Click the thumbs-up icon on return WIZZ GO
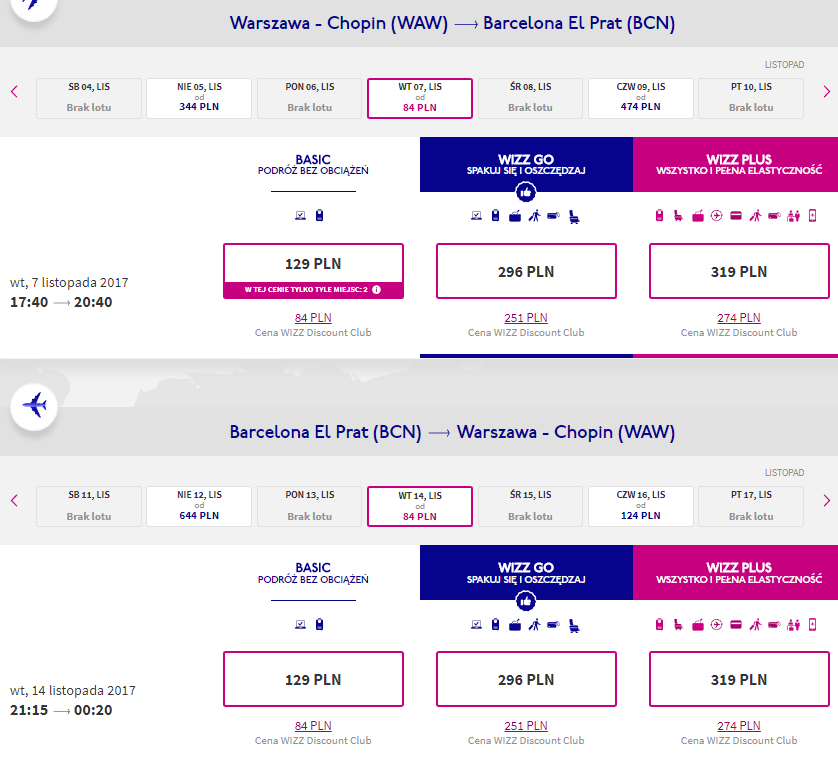The height and width of the screenshot is (758, 838). (x=526, y=601)
